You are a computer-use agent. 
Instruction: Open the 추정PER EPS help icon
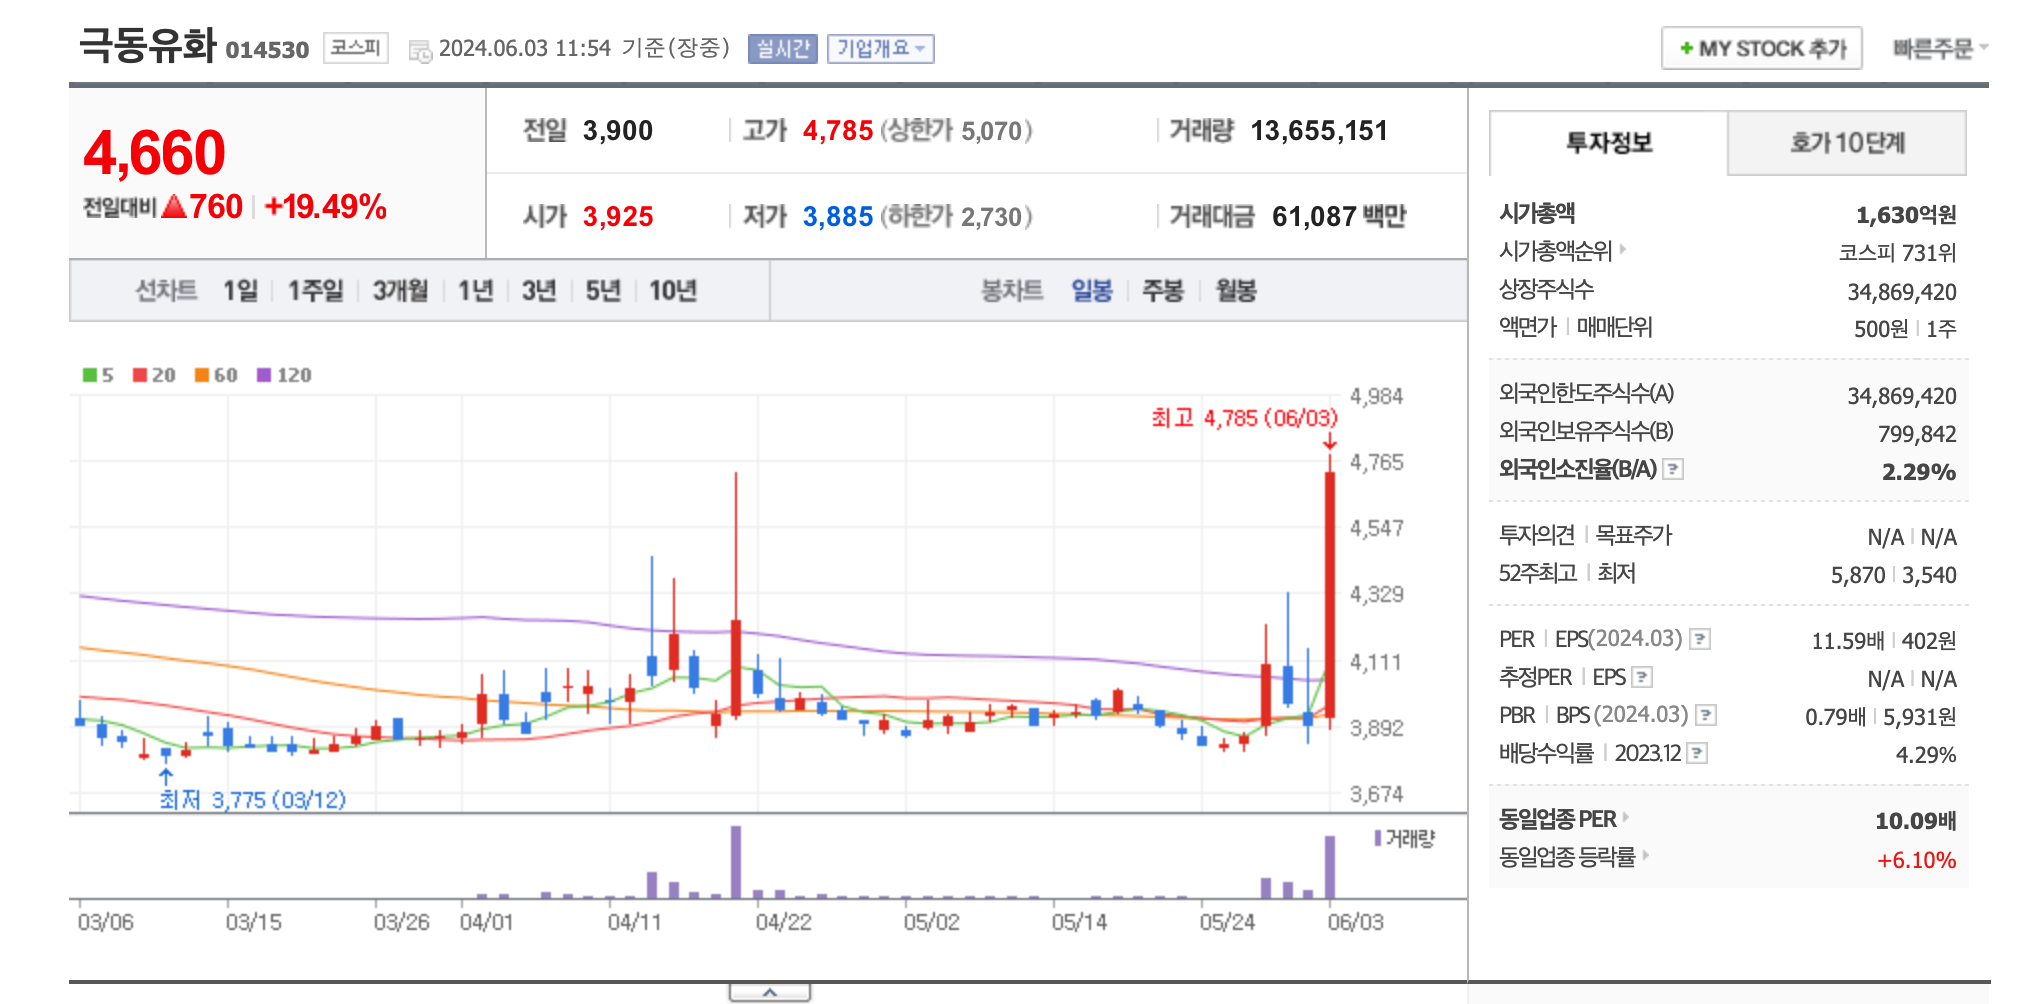coord(1641,677)
